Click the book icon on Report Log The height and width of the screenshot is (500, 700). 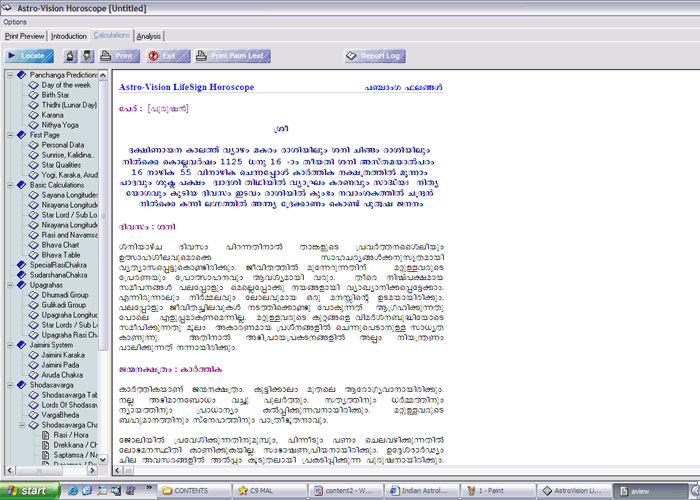(x=351, y=56)
